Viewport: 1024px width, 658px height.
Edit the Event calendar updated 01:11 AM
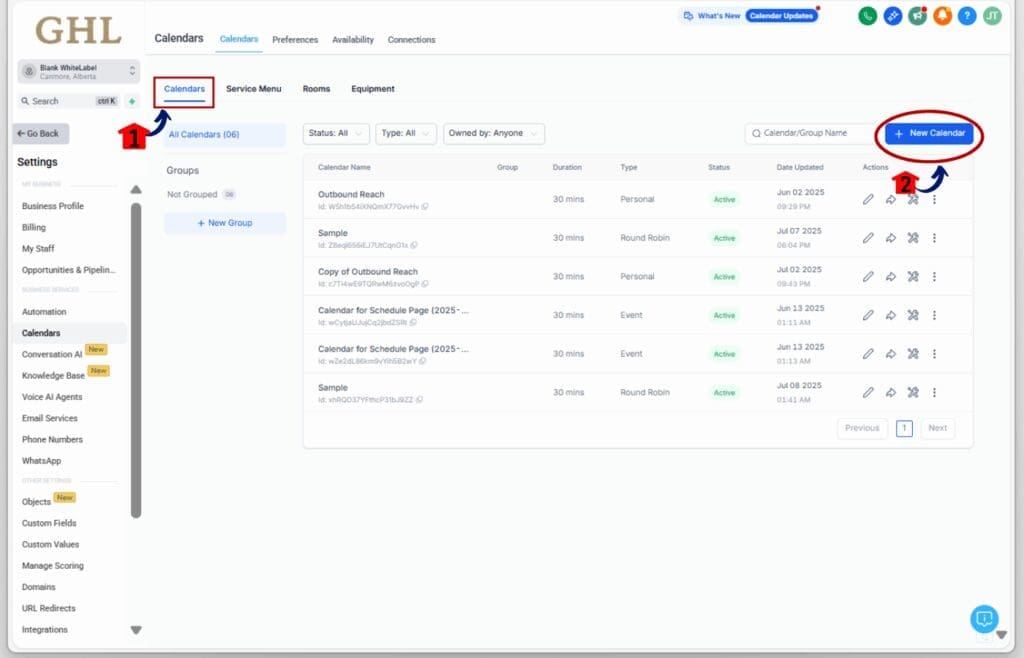[x=868, y=315]
